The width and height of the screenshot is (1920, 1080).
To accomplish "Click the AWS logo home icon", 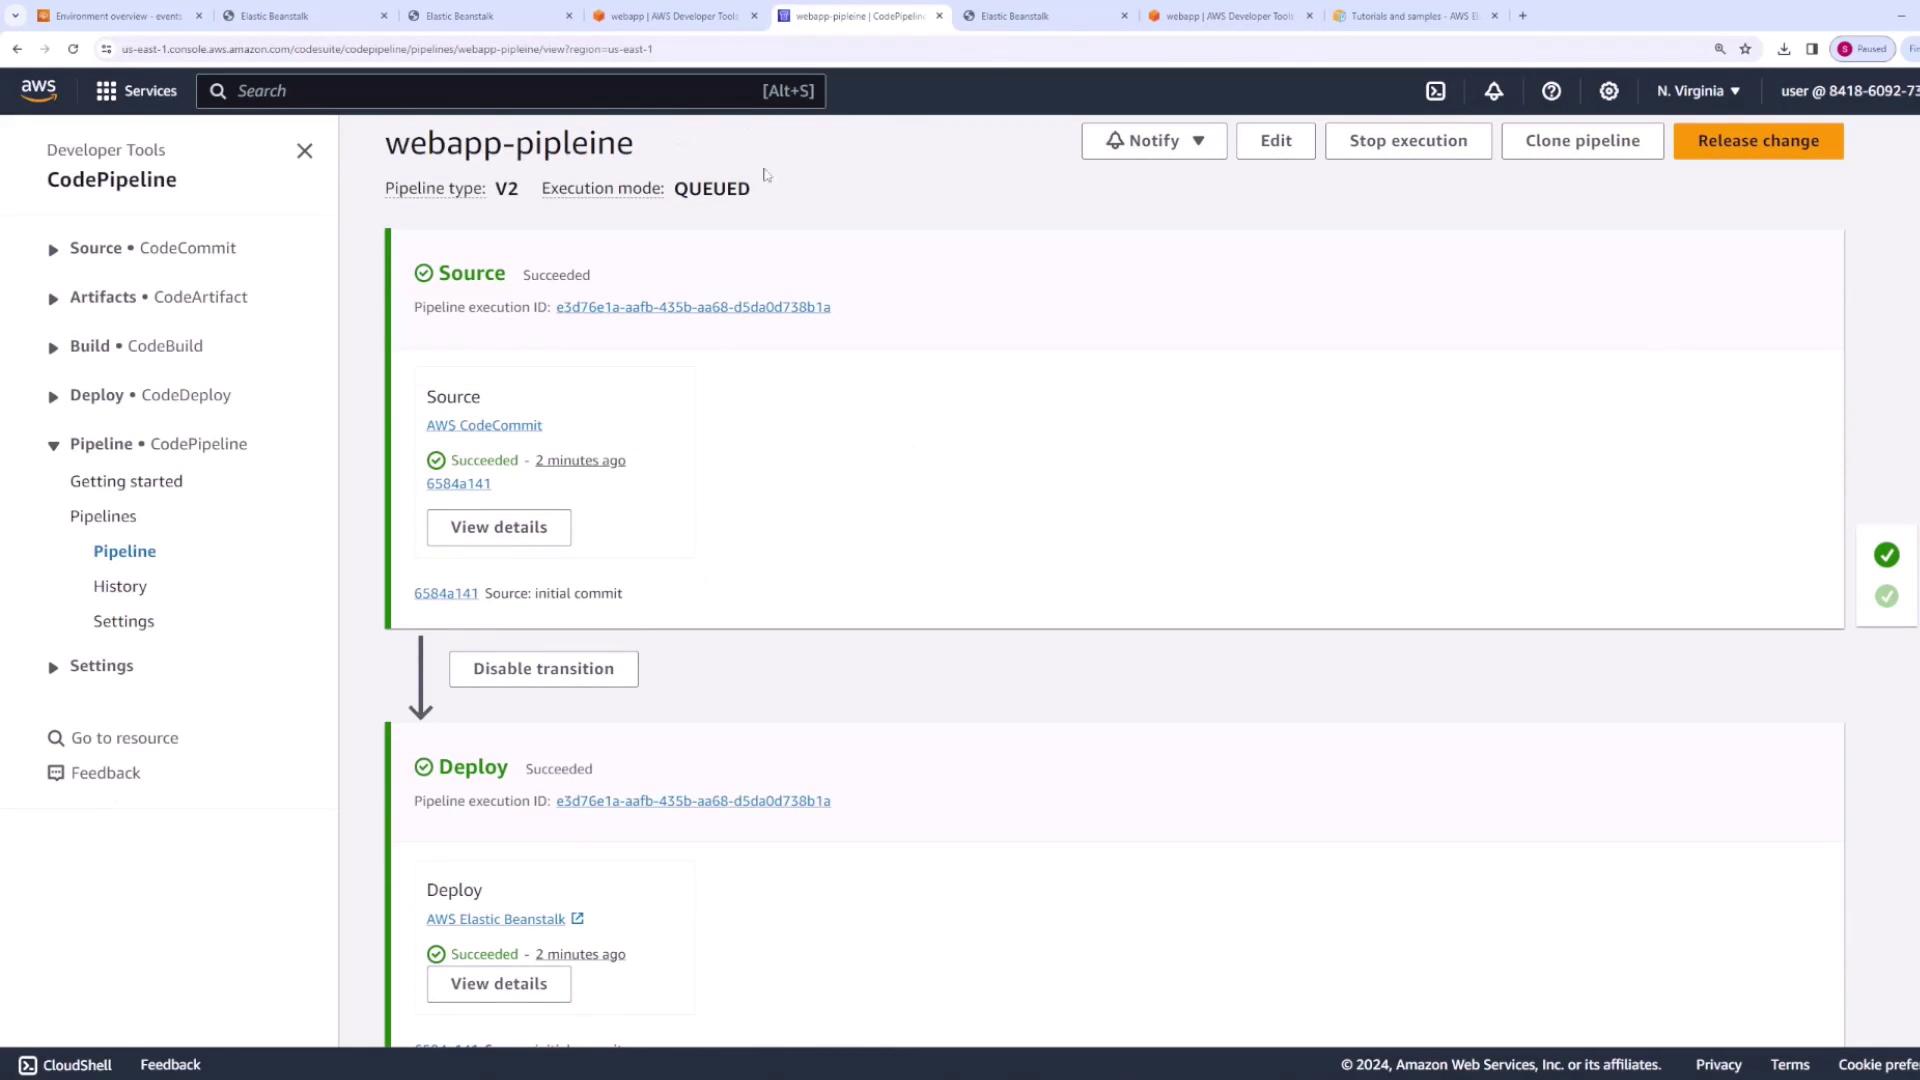I will point(39,91).
